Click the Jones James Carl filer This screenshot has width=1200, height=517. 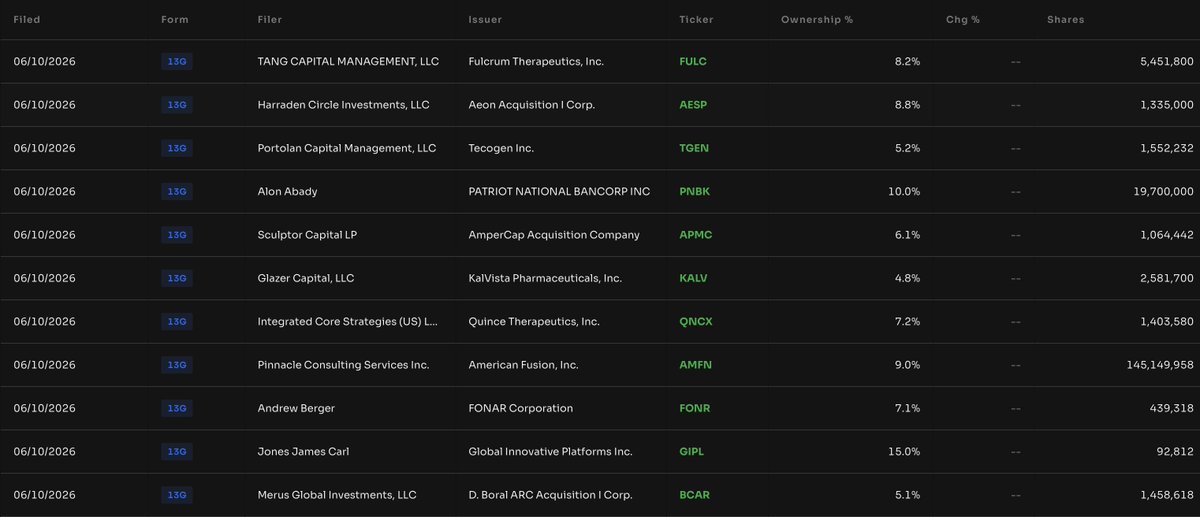(303, 452)
